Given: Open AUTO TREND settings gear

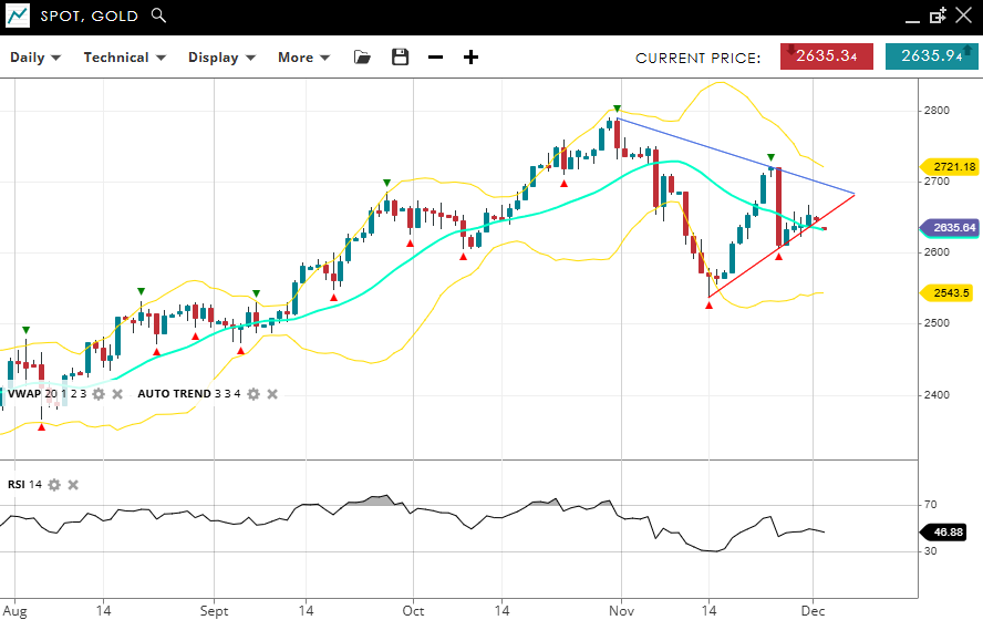Looking at the screenshot, I should [x=253, y=394].
